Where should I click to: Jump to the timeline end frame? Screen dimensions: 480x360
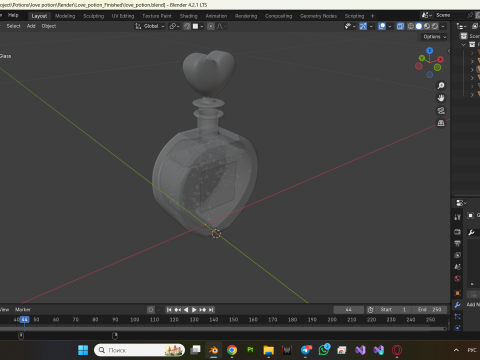pos(211,310)
